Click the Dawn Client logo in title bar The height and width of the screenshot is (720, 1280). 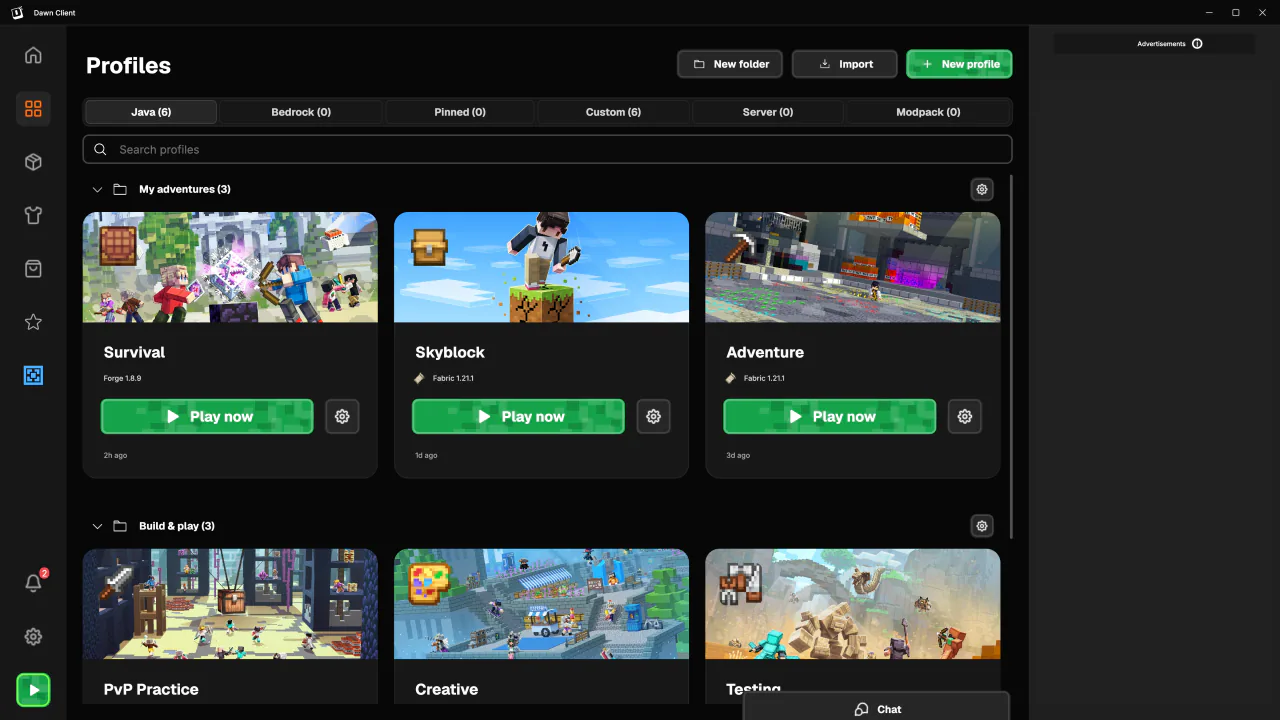coord(17,13)
